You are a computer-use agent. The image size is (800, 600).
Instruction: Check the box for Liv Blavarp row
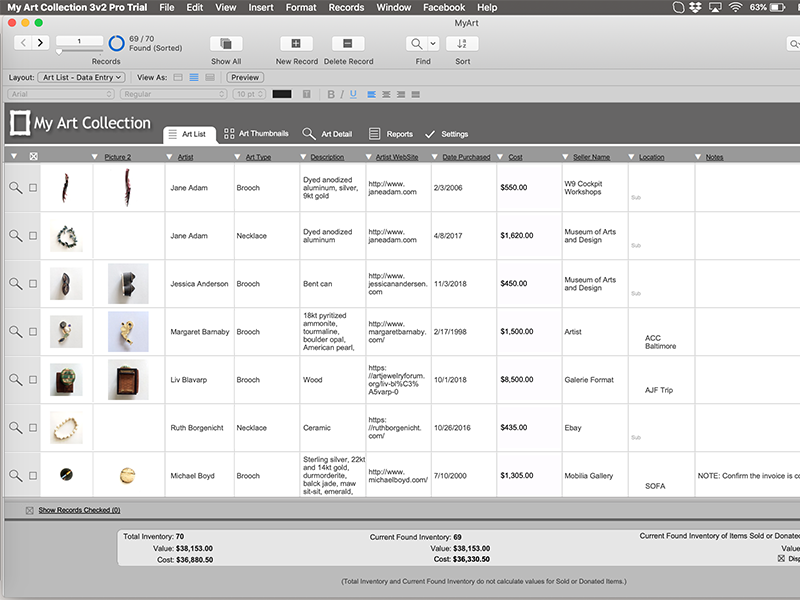(33, 380)
